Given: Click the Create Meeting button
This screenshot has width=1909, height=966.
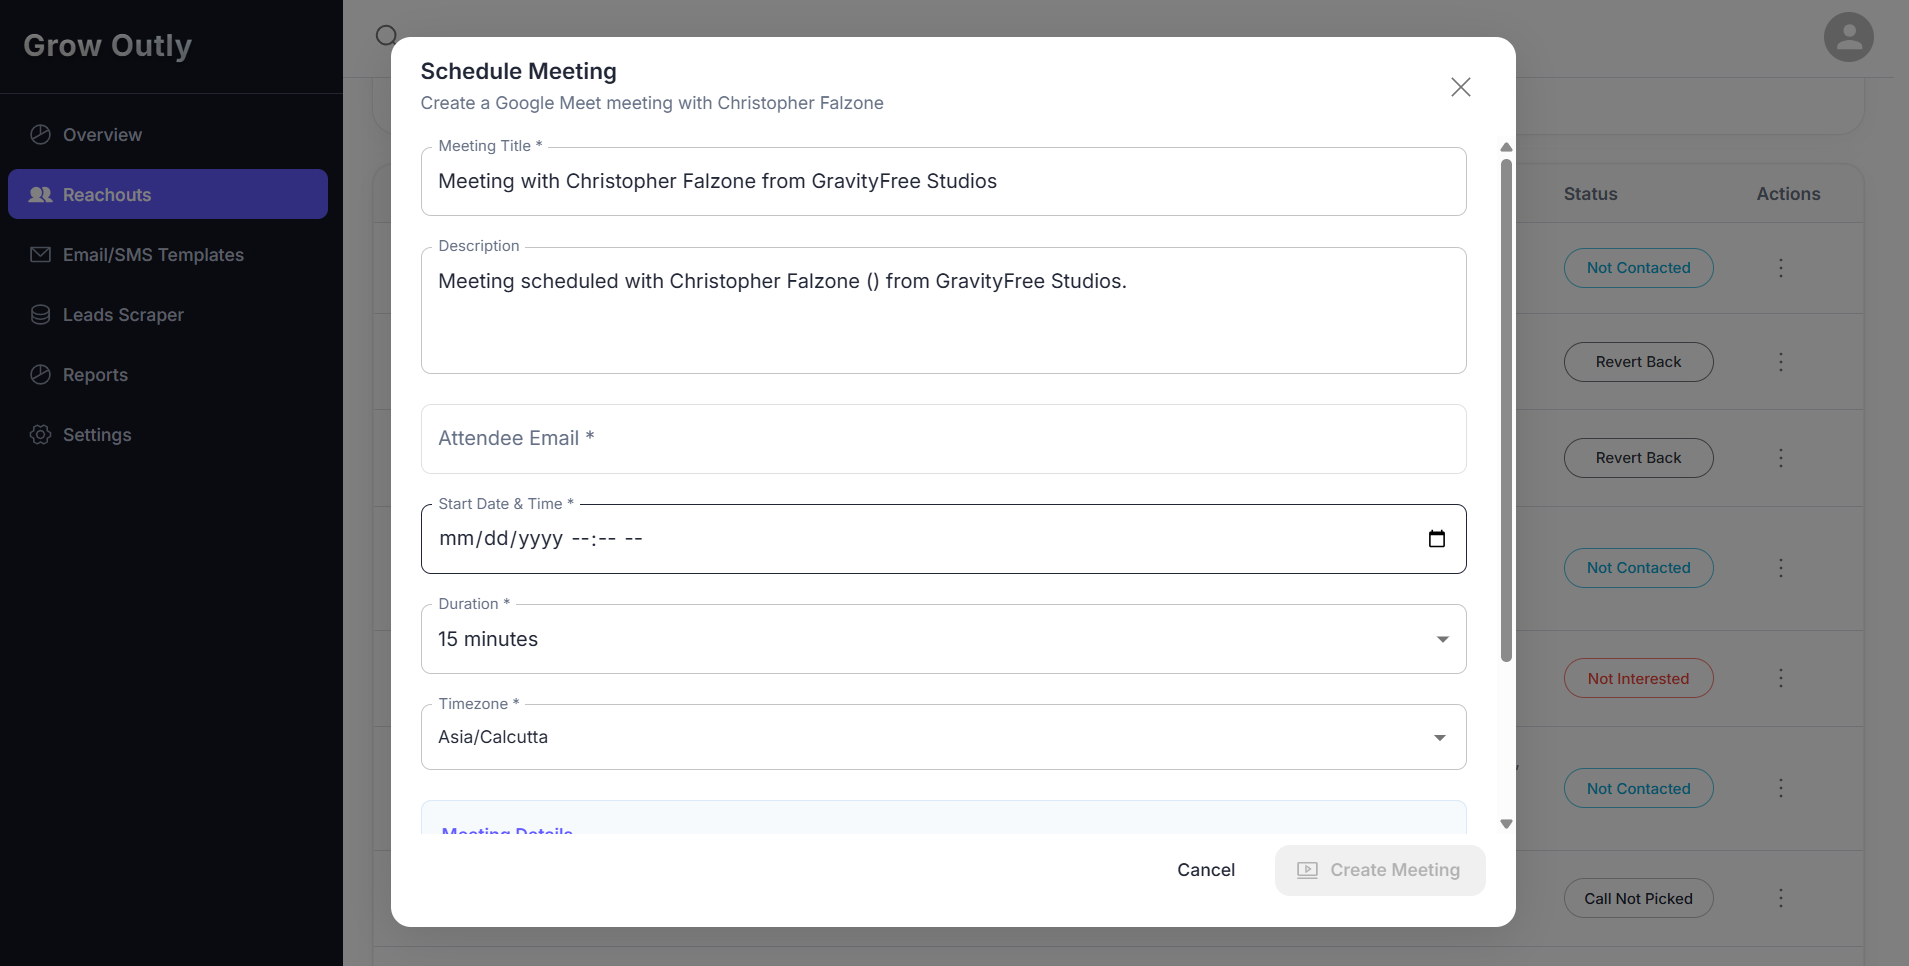Looking at the screenshot, I should tap(1379, 870).
